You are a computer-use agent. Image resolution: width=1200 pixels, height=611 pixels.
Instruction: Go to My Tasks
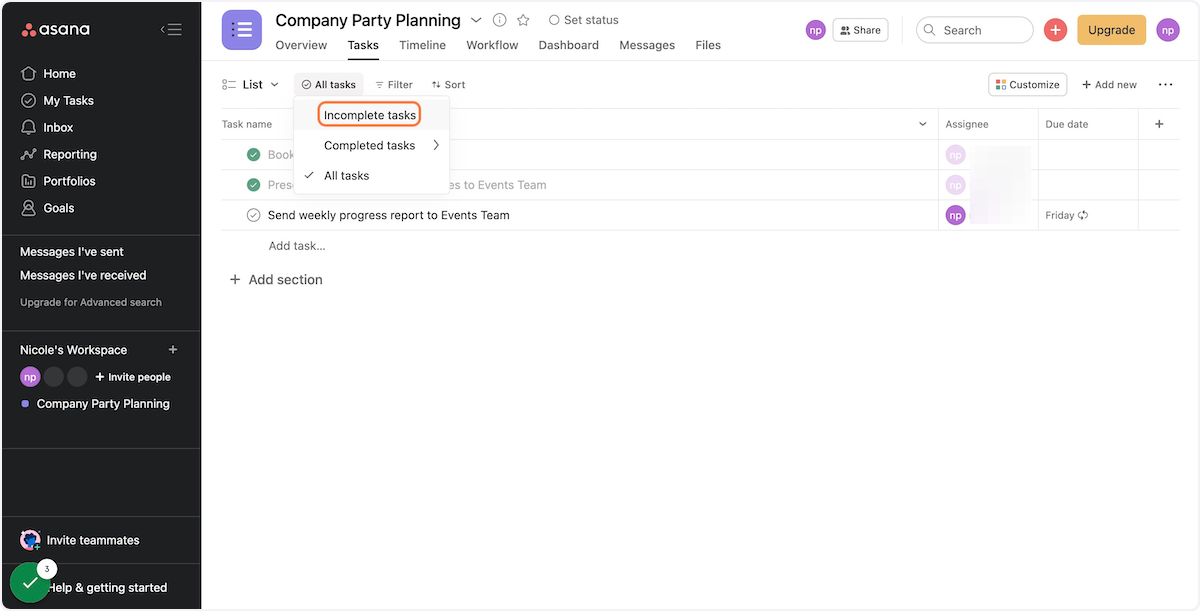[x=57, y=101]
